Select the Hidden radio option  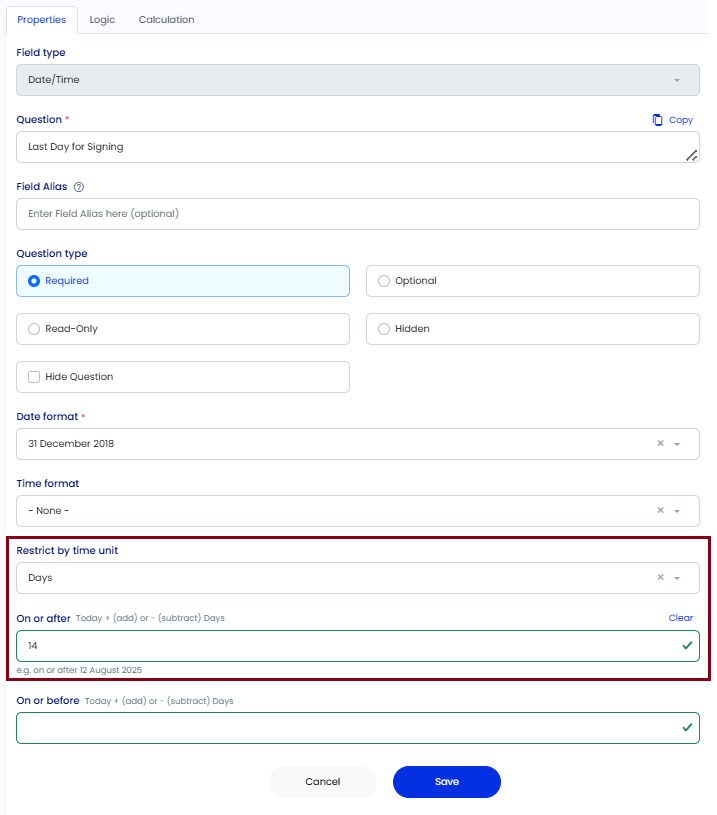pyautogui.click(x=384, y=329)
